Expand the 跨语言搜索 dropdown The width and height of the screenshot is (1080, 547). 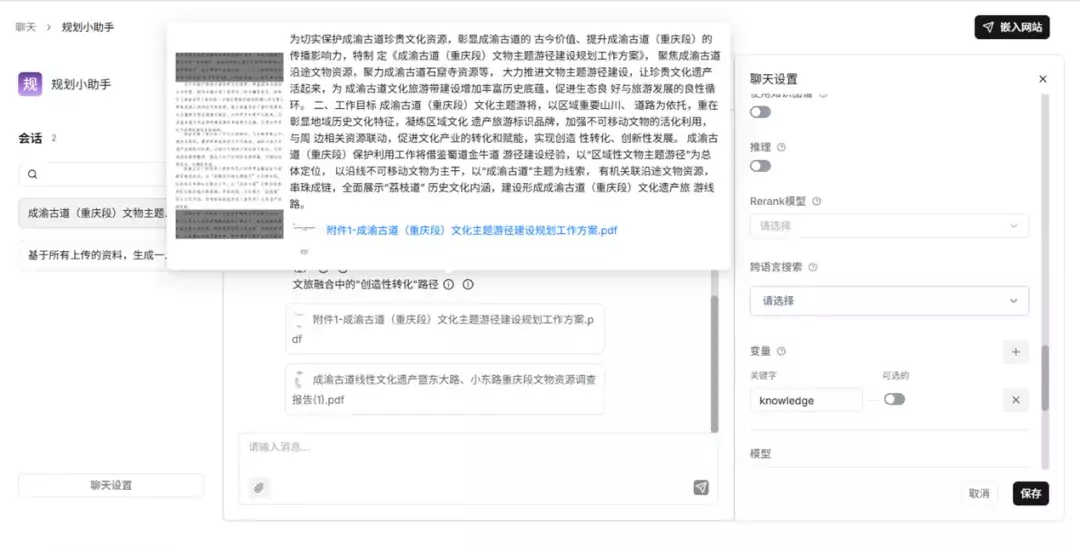pos(888,300)
